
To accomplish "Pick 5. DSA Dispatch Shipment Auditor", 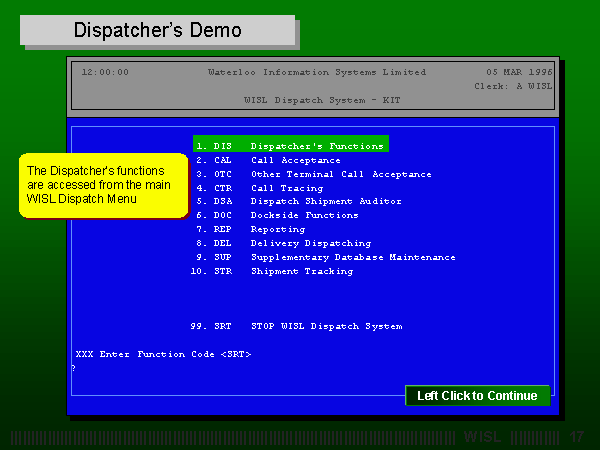I will [x=299, y=201].
